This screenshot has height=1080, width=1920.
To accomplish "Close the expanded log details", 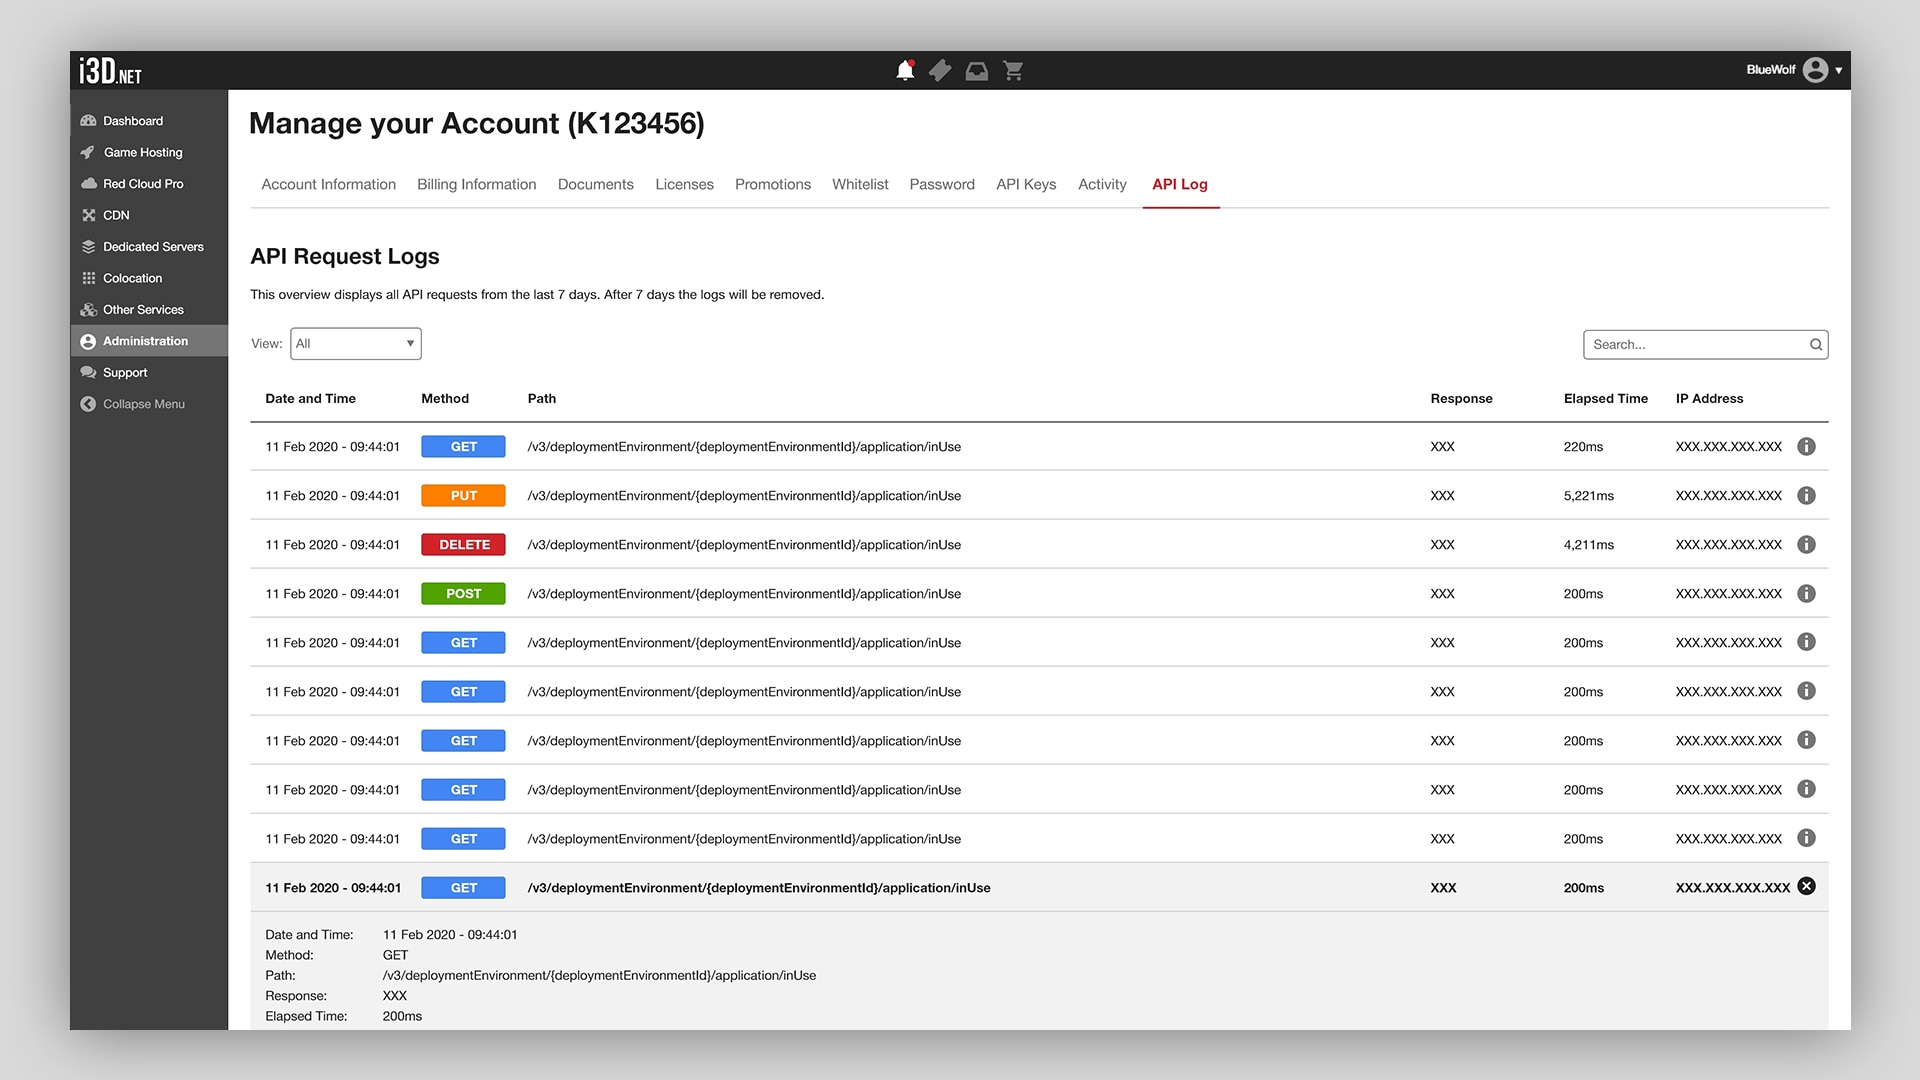I will coord(1806,886).
